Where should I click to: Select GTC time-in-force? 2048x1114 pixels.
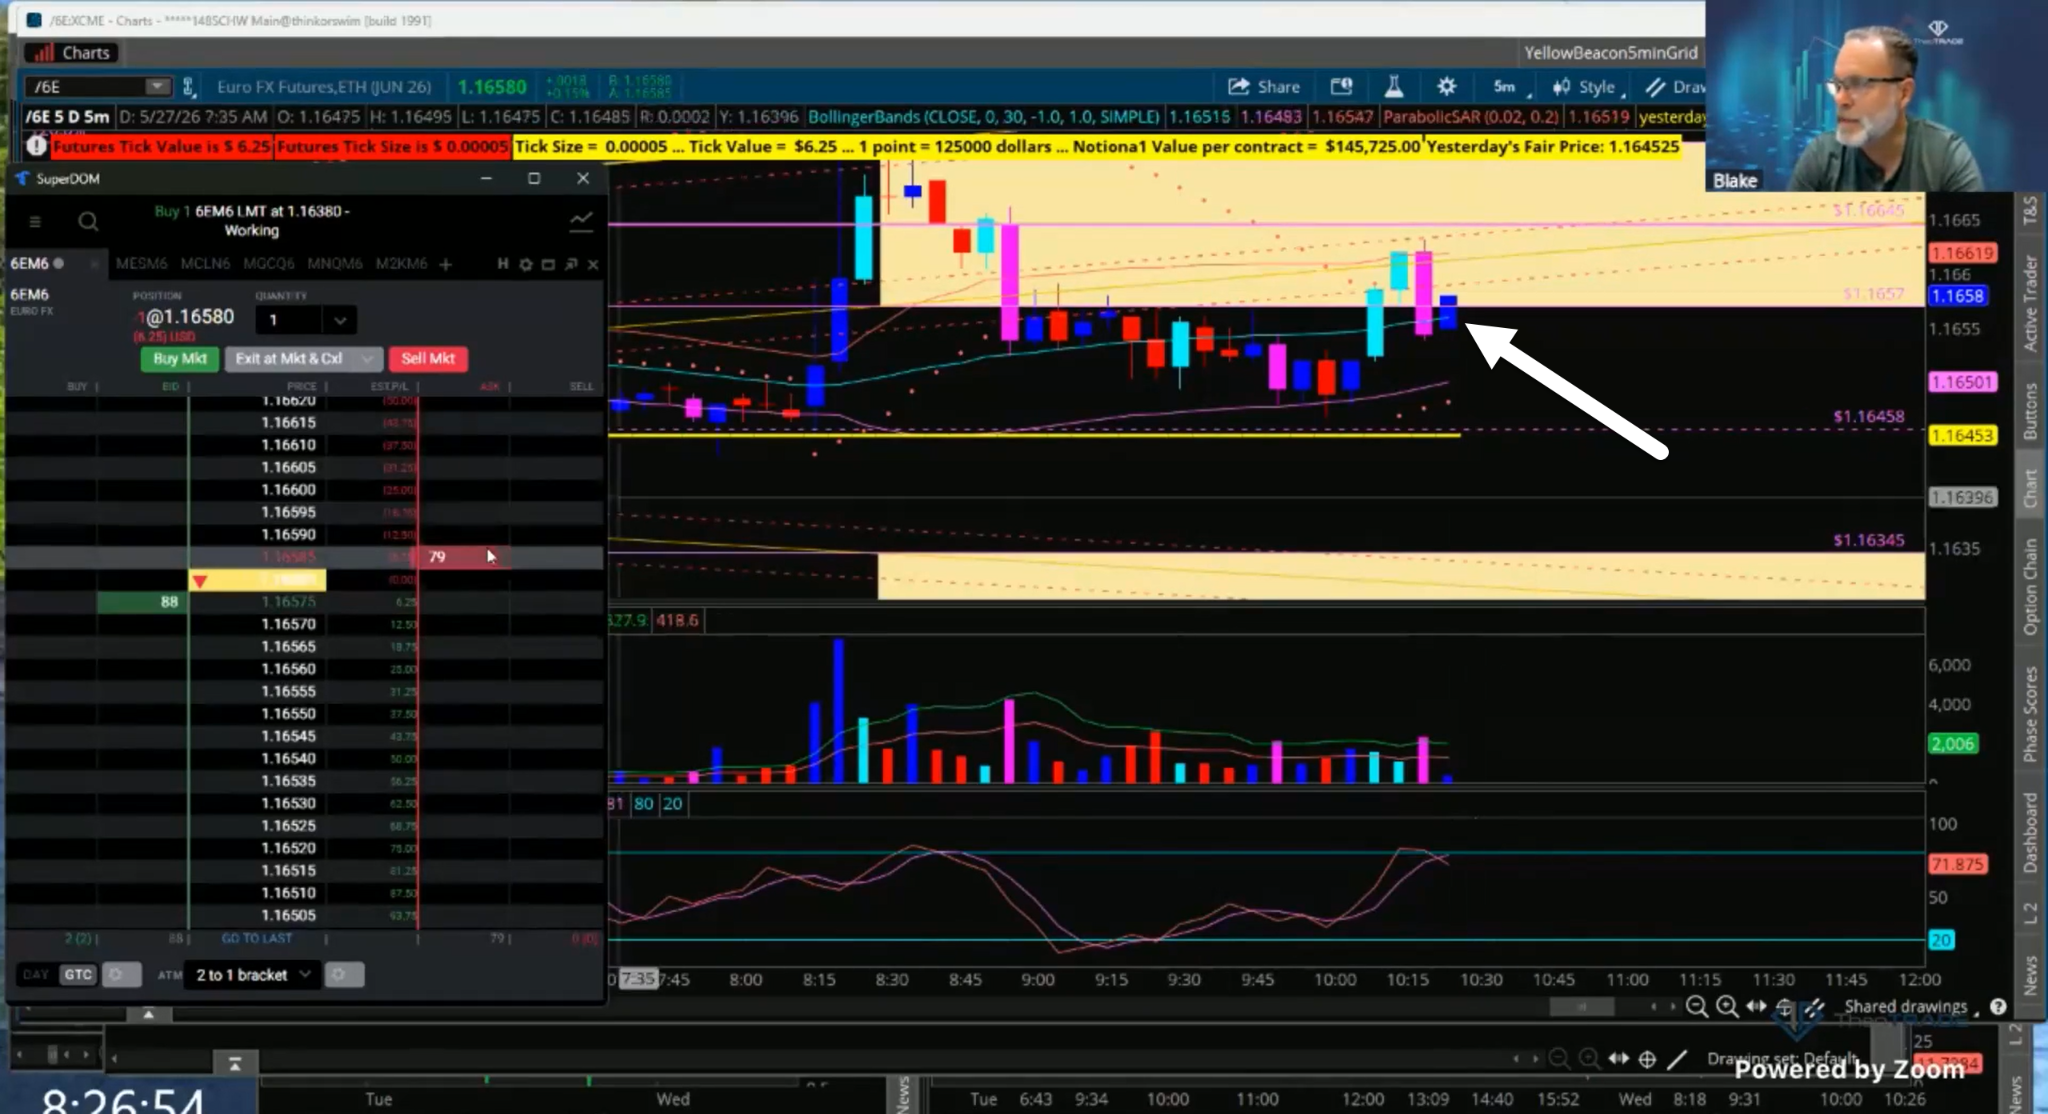[x=78, y=974]
